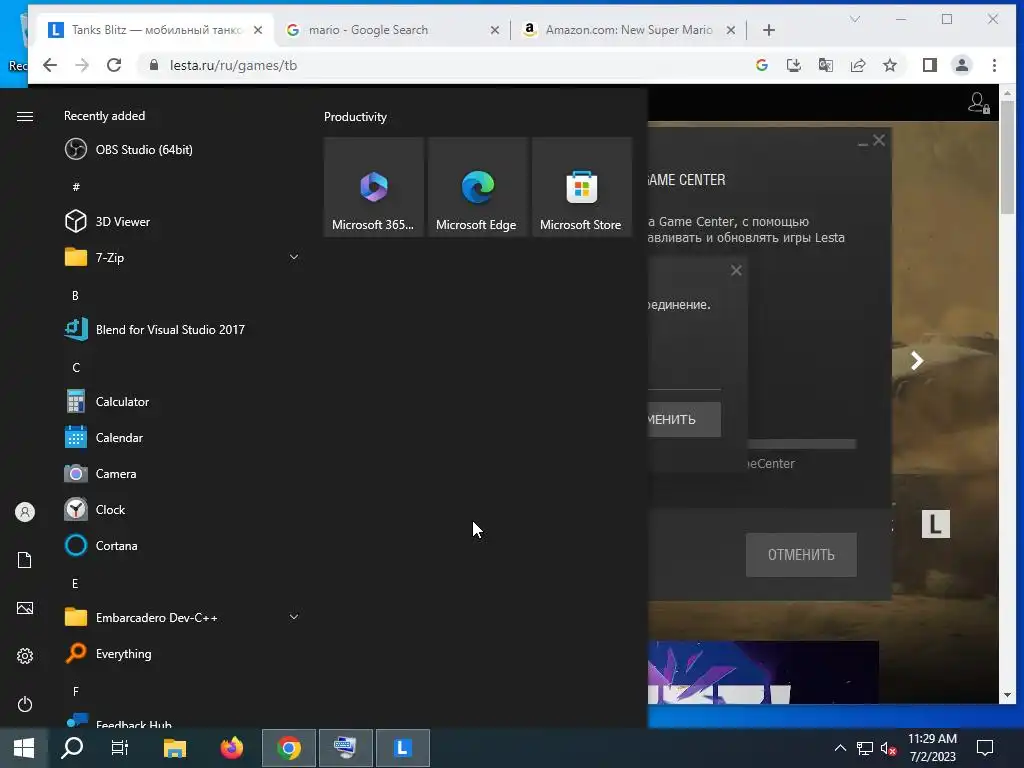Open network status tray icon

tap(865, 748)
